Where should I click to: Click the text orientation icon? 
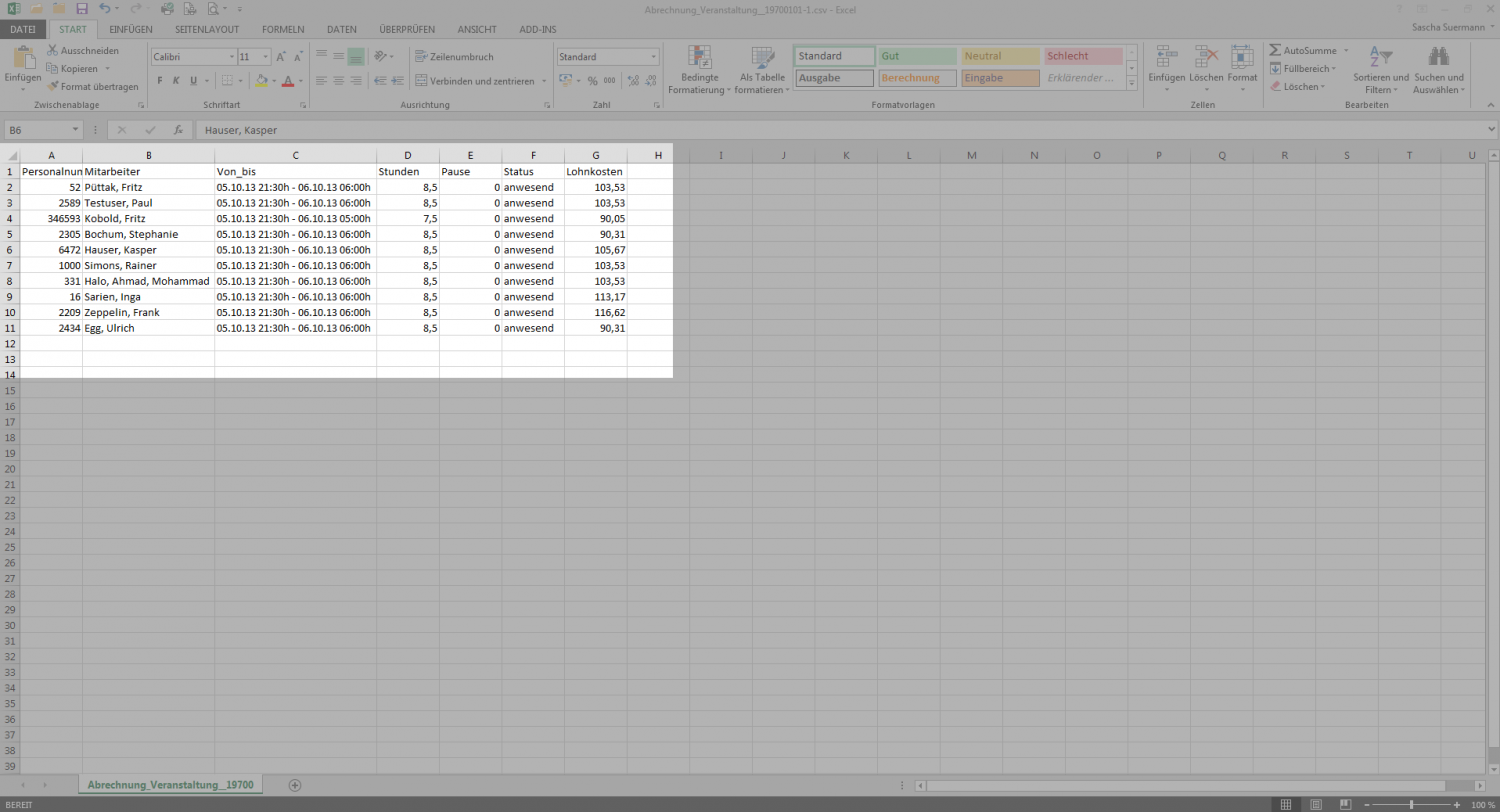pyautogui.click(x=381, y=56)
